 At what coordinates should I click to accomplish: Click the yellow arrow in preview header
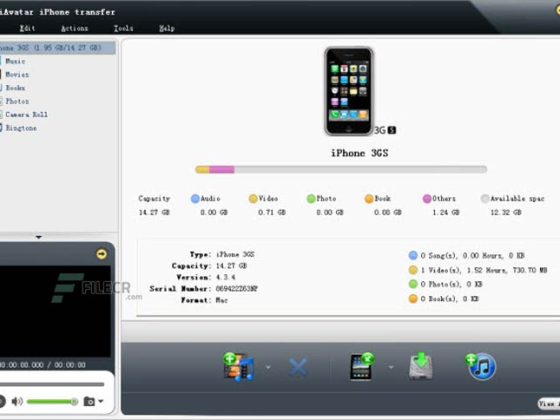coord(101,254)
